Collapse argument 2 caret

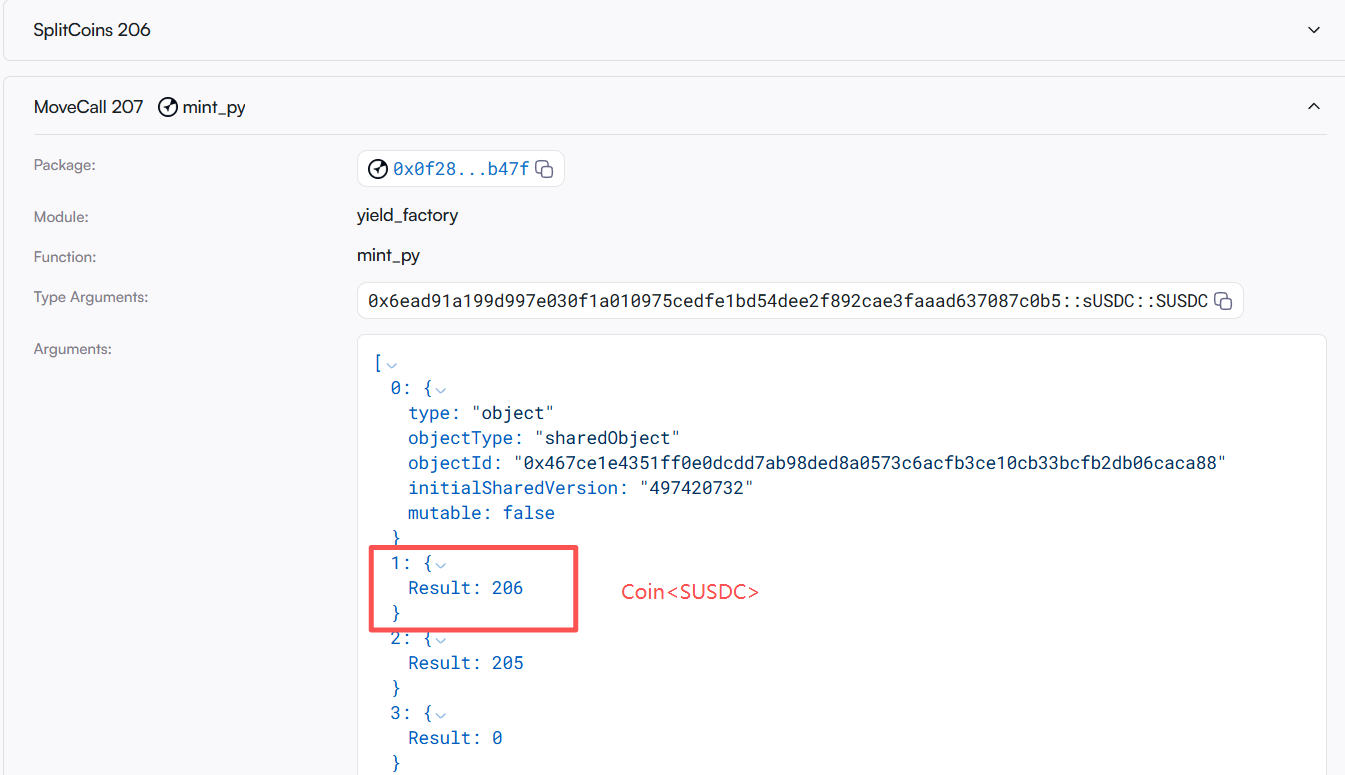(x=441, y=639)
